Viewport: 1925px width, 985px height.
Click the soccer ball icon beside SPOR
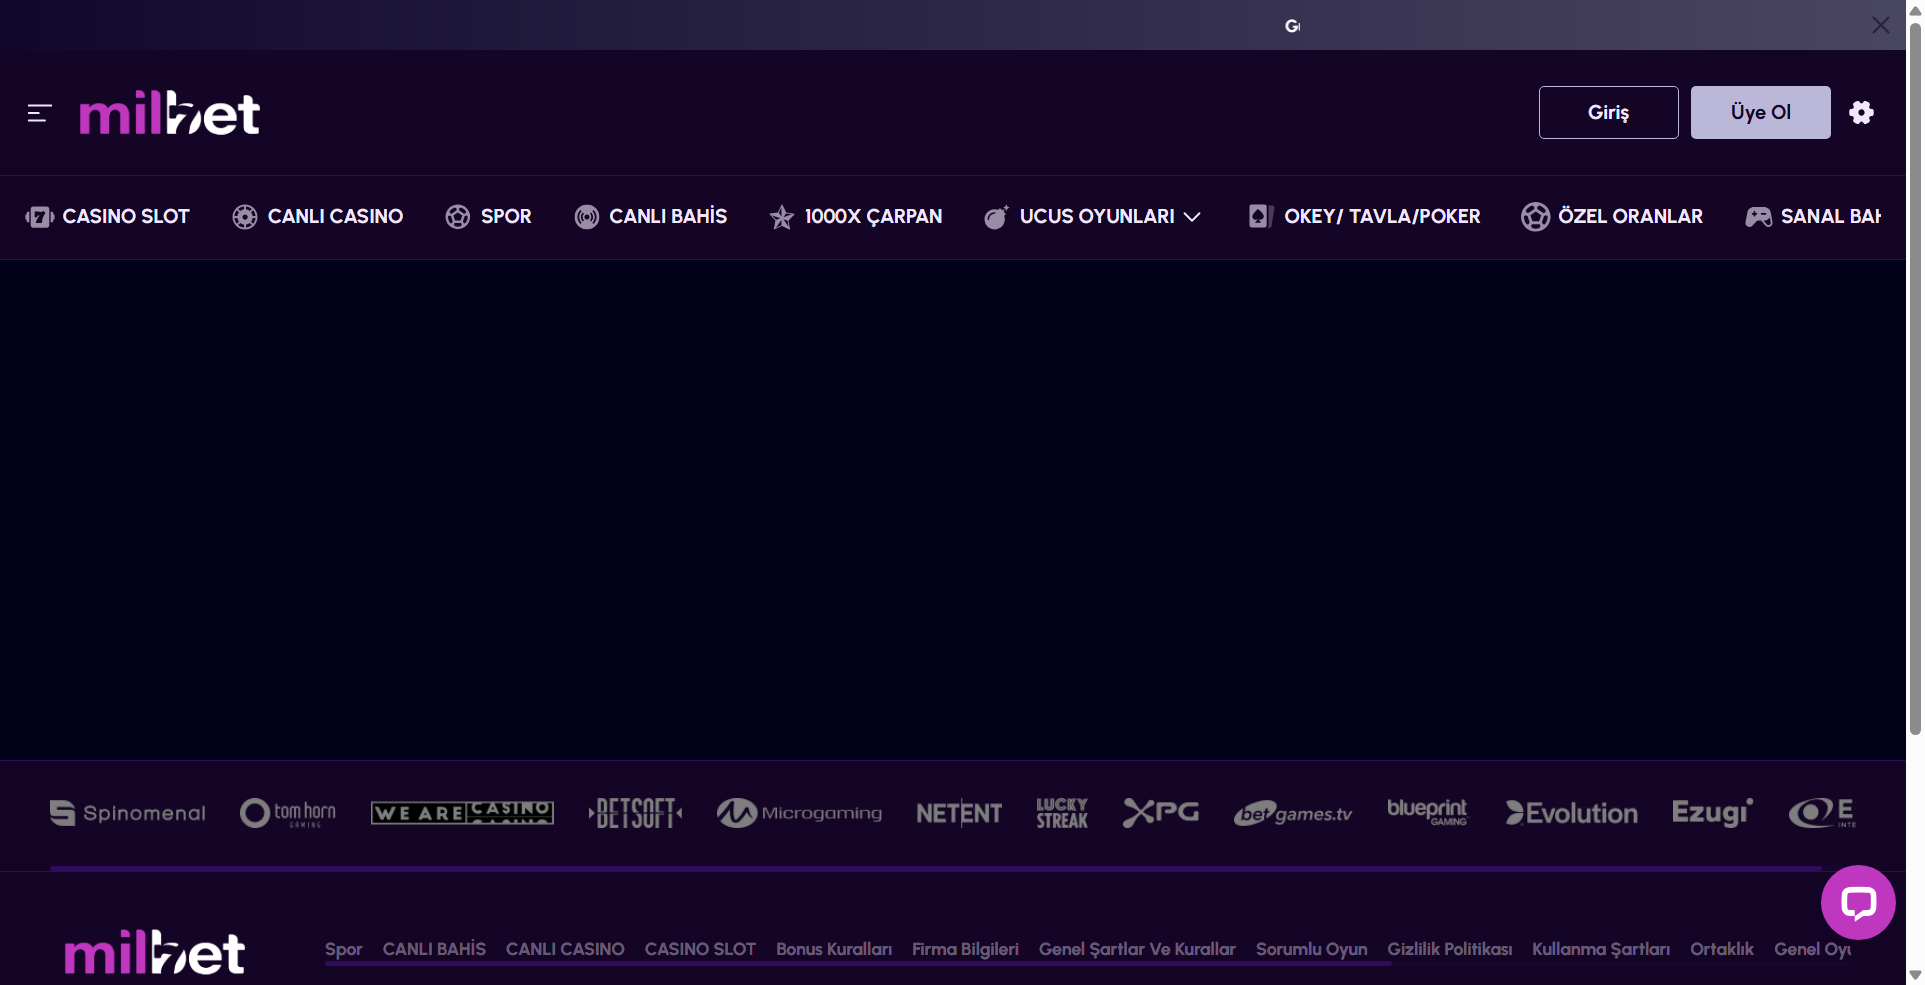[458, 217]
